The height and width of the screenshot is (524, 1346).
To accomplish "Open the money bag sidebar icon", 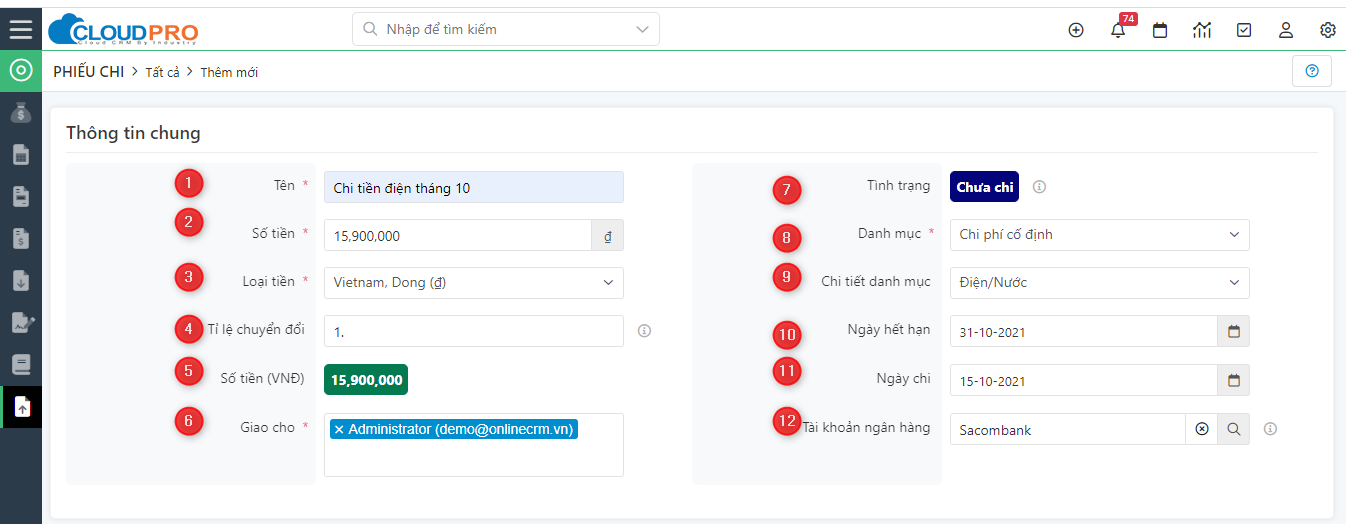I will coord(21,113).
